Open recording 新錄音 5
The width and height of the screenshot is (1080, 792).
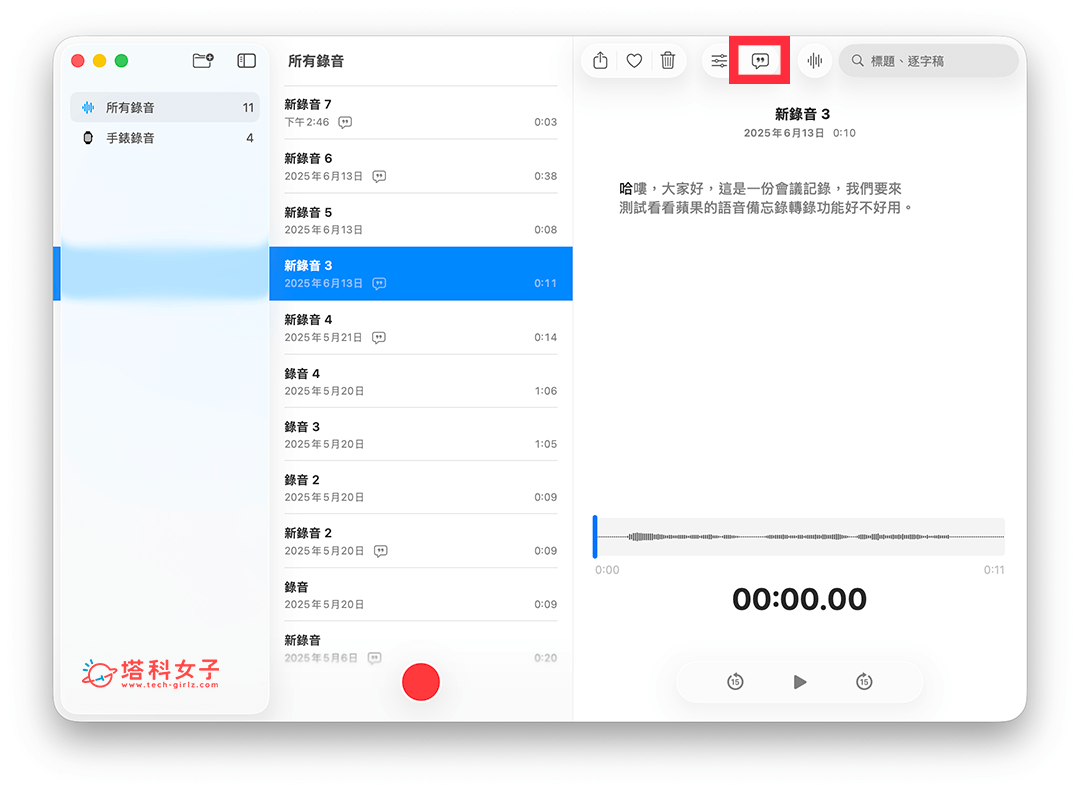(x=421, y=220)
